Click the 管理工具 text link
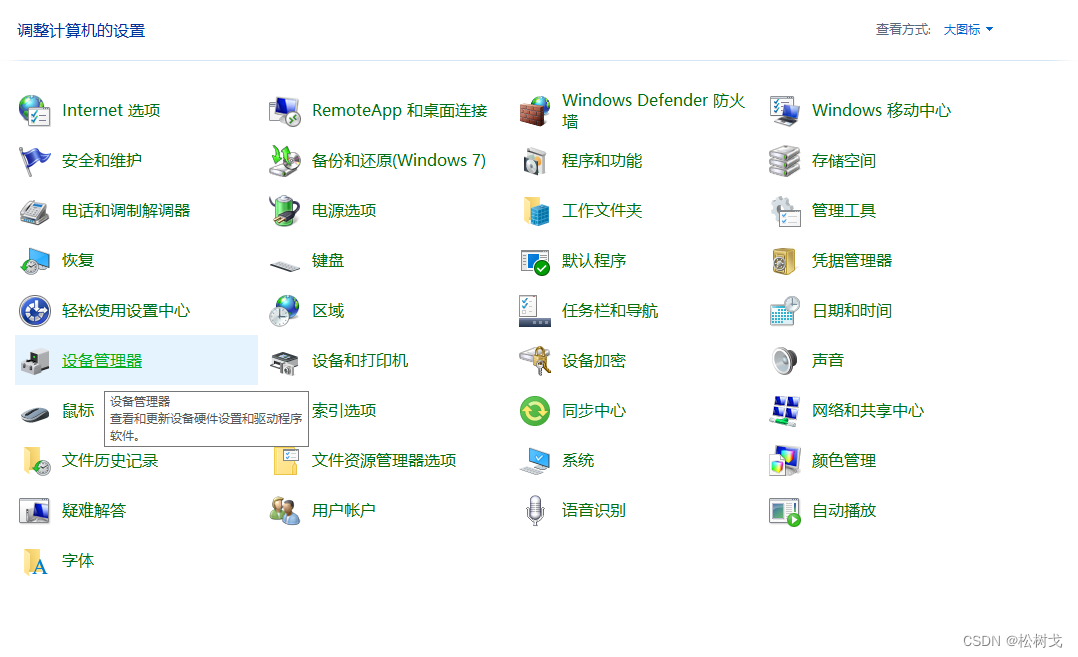Screen dimensions: 1078x657 pos(844,211)
